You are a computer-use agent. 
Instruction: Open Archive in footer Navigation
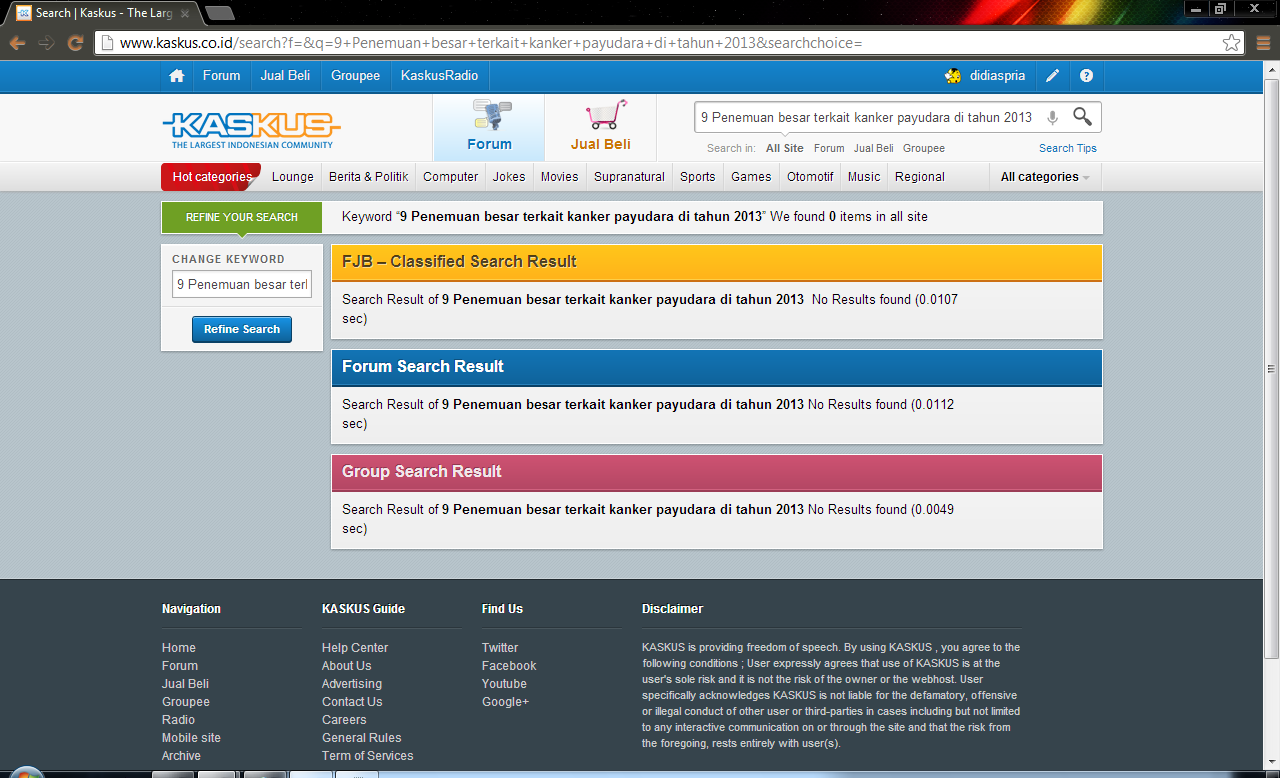tap(181, 756)
